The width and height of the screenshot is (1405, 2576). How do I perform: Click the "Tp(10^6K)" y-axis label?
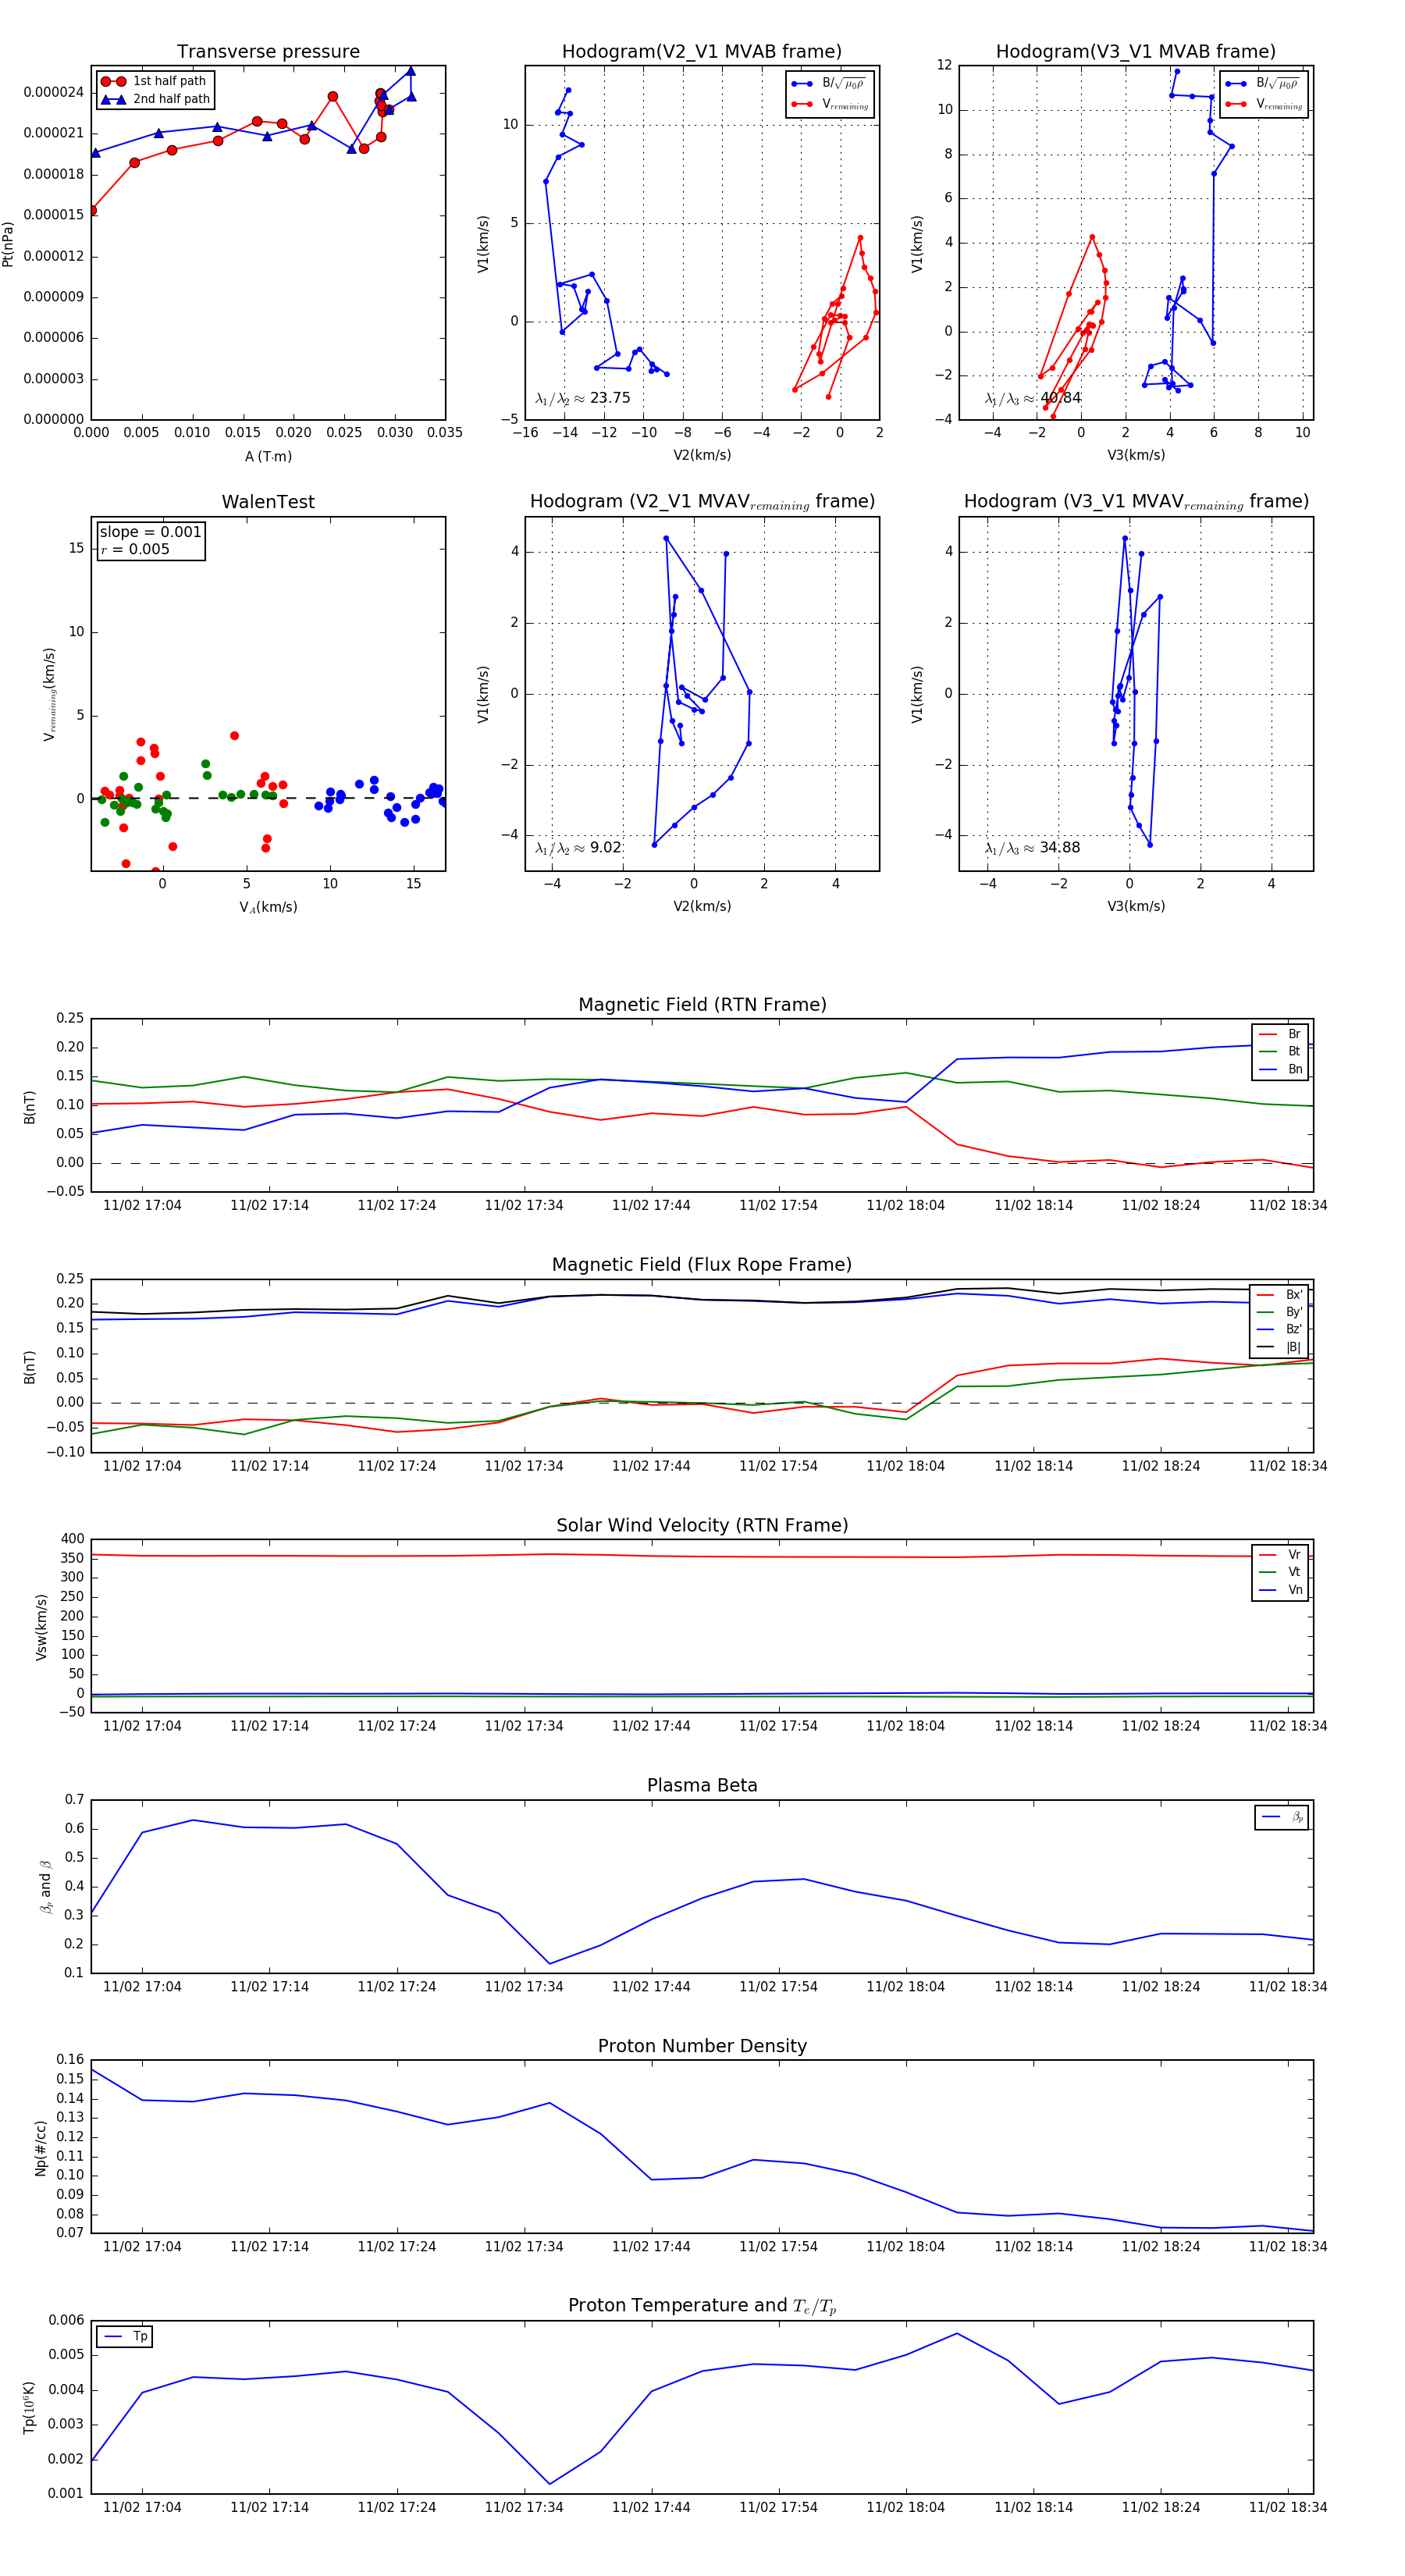click(x=30, y=2407)
